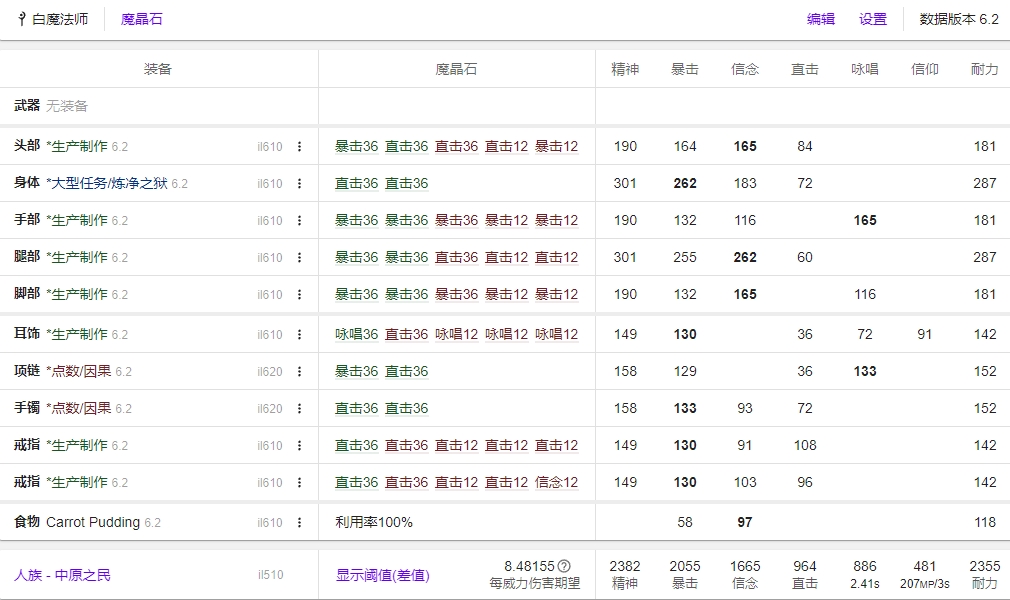The height and width of the screenshot is (600, 1010).
Task: Open the kebab options menu on the 项链 row
Action: (300, 370)
